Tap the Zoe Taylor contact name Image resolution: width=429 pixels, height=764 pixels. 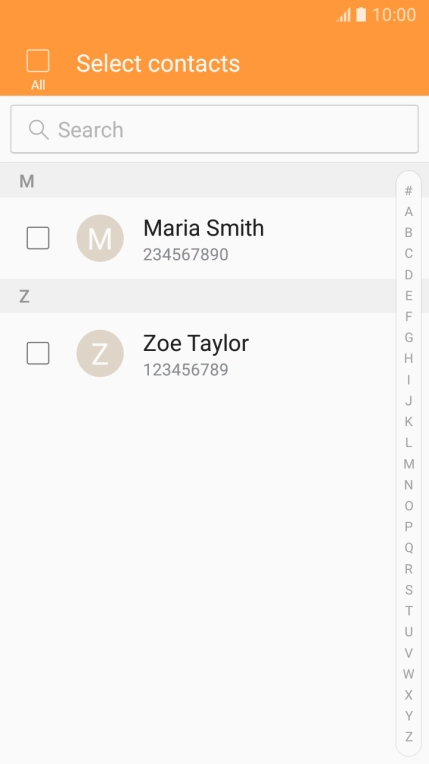tap(196, 344)
